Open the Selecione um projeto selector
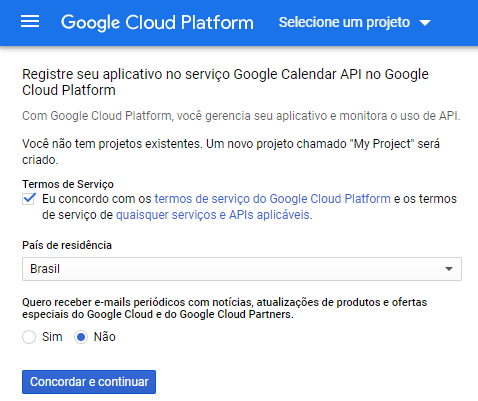 click(355, 22)
